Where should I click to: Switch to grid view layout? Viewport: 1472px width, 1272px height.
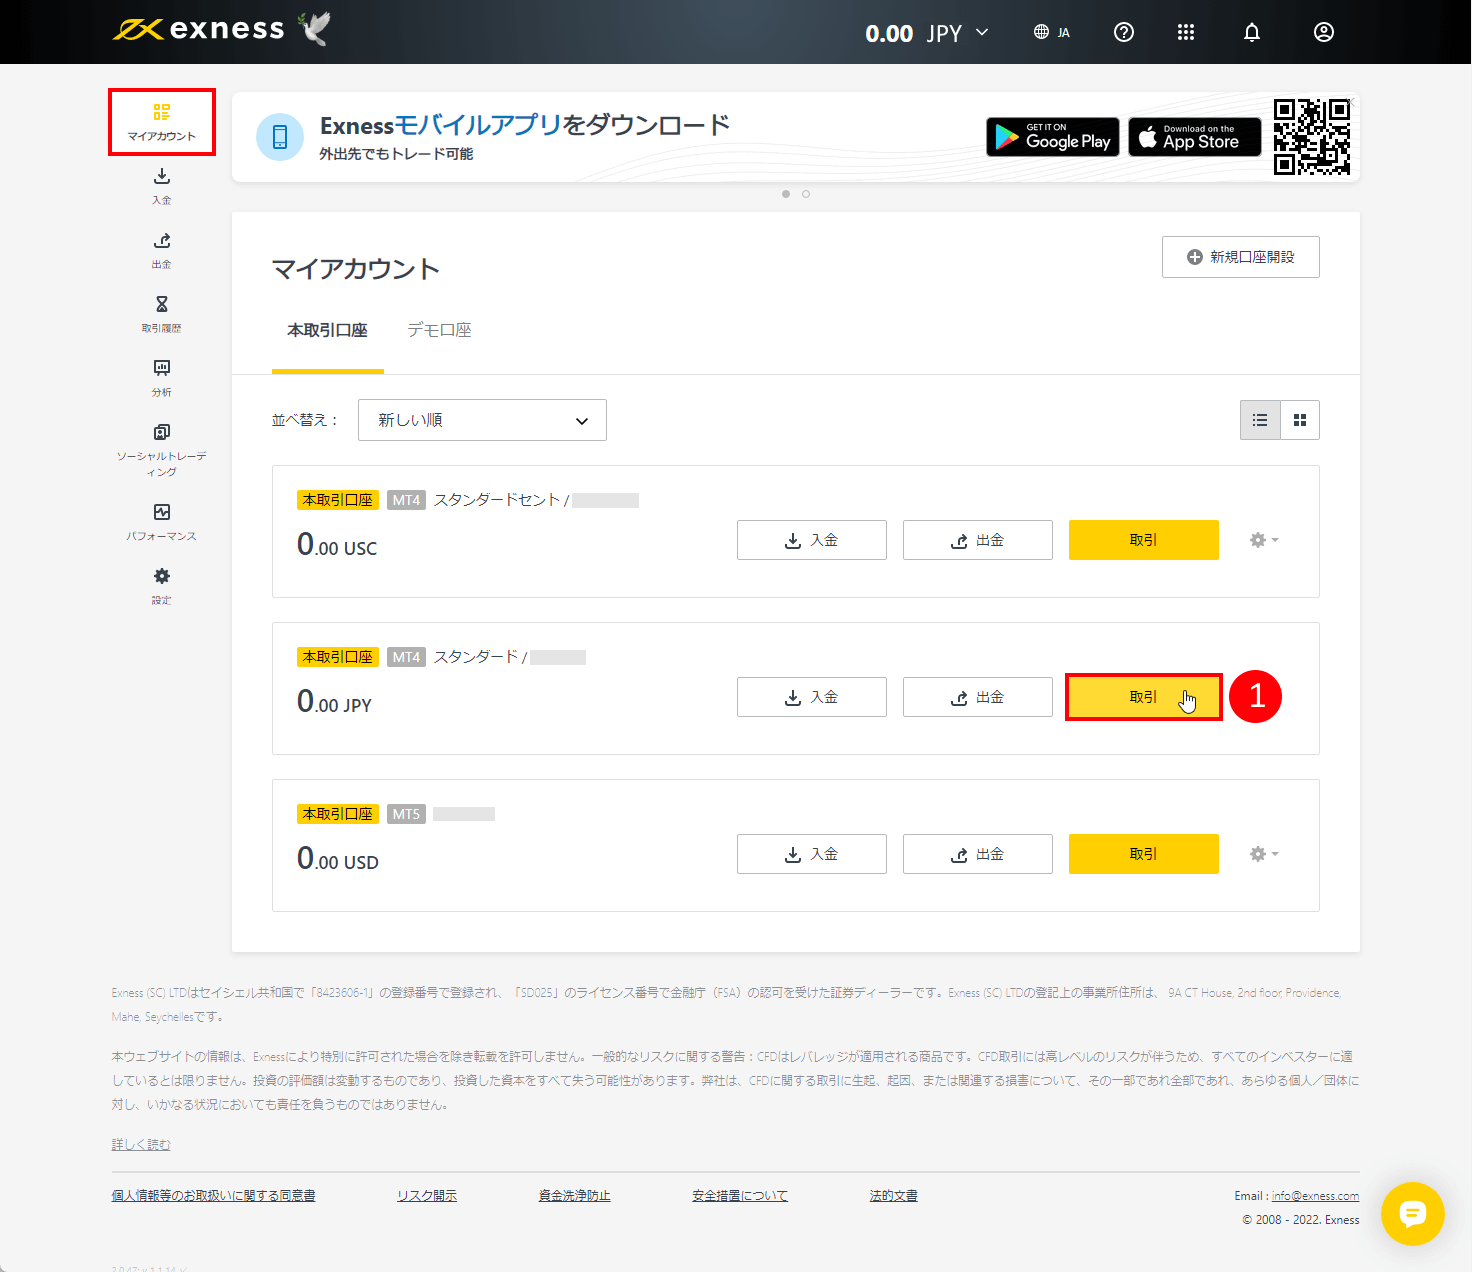1300,420
